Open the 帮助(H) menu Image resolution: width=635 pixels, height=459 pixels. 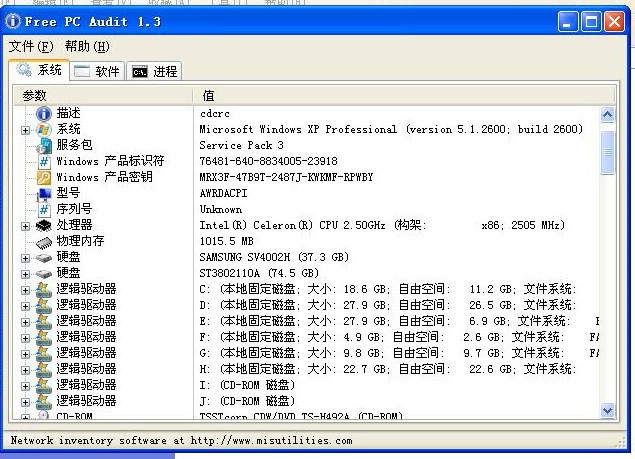pyautogui.click(x=87, y=47)
